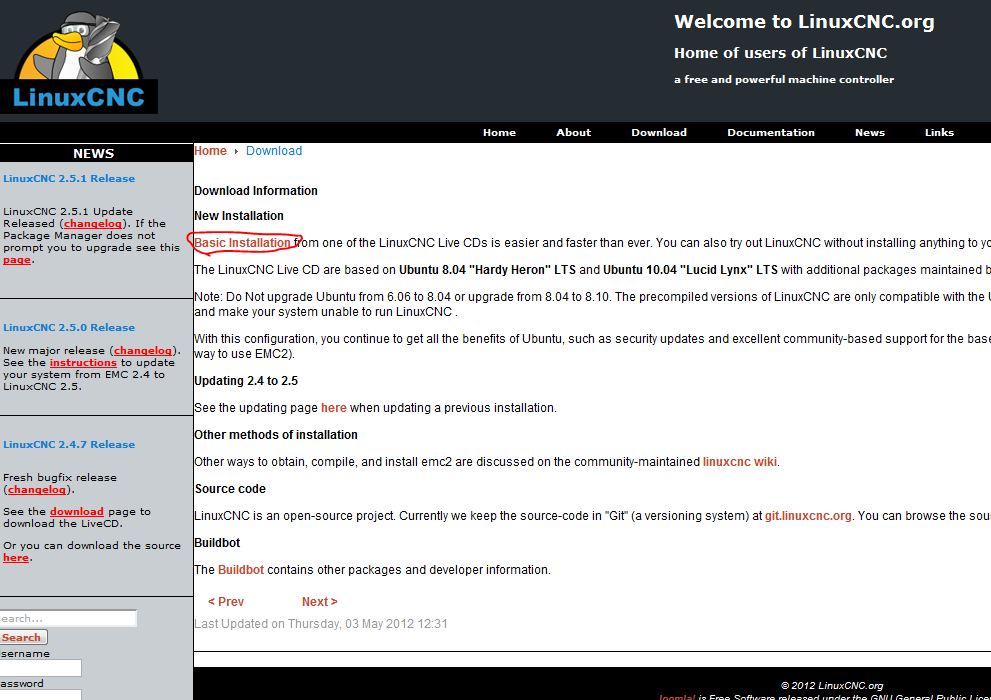The height and width of the screenshot is (700, 991).
Task: Click the 'Other methods of installation' heading
Action: click(276, 435)
